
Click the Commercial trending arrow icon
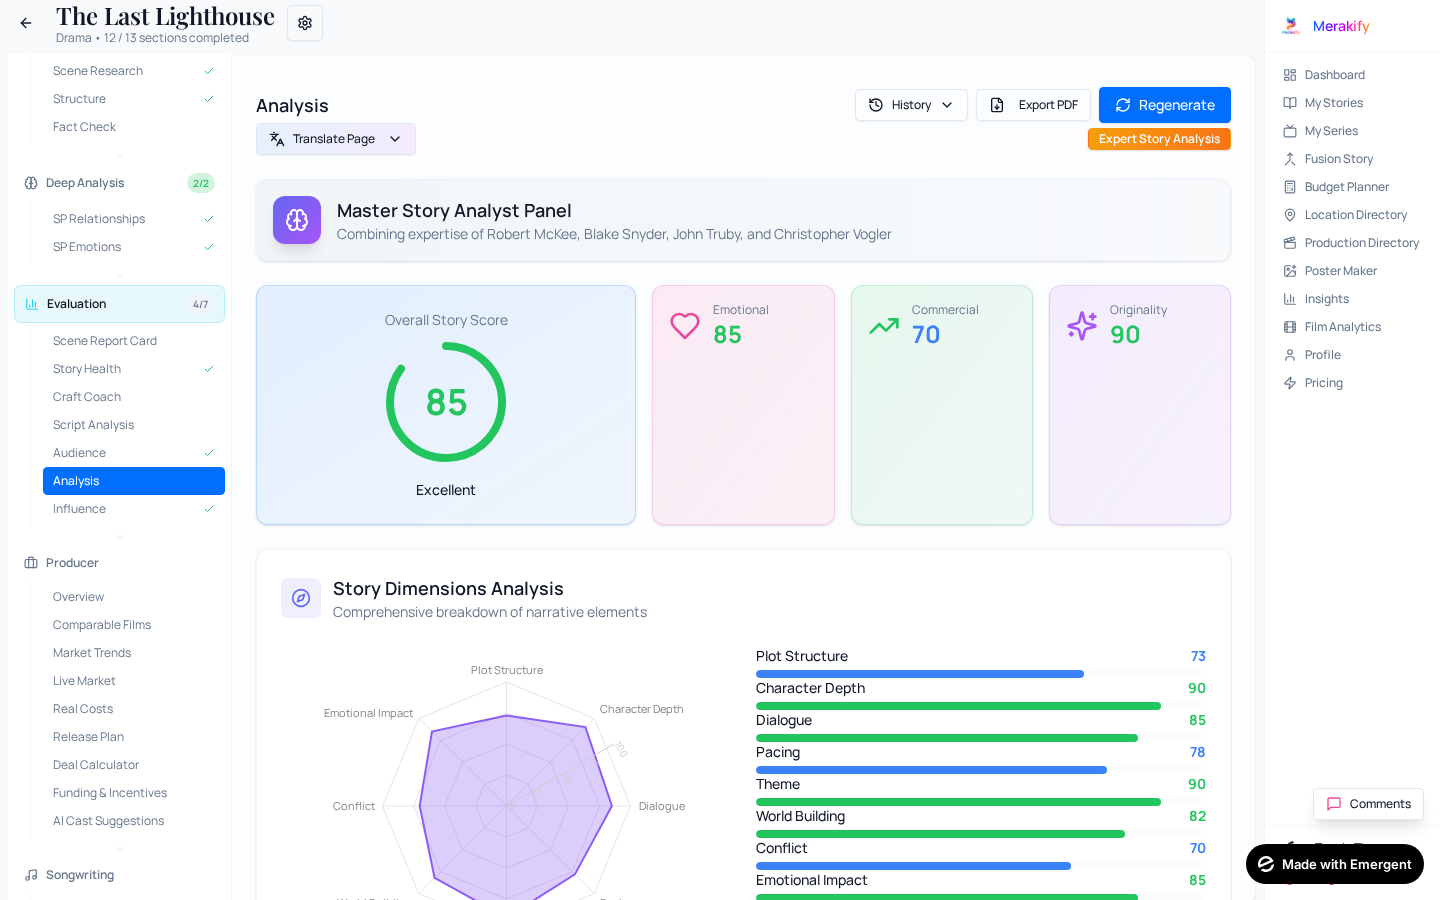click(x=884, y=326)
